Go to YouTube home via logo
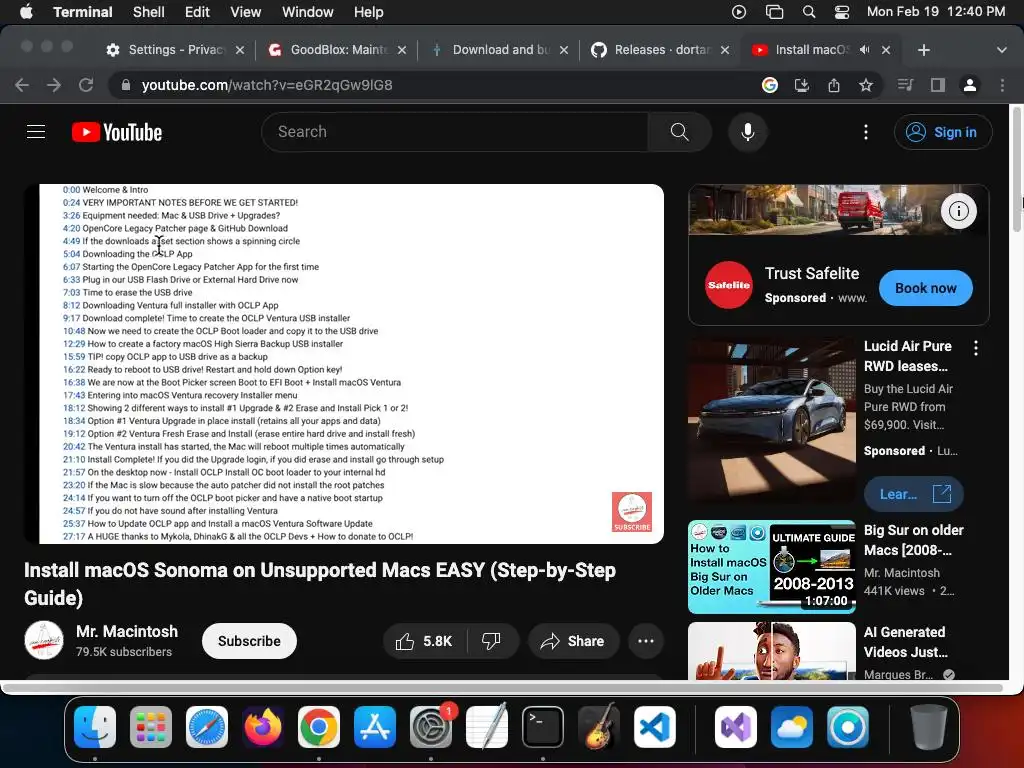Image resolution: width=1024 pixels, height=768 pixels. (x=117, y=132)
